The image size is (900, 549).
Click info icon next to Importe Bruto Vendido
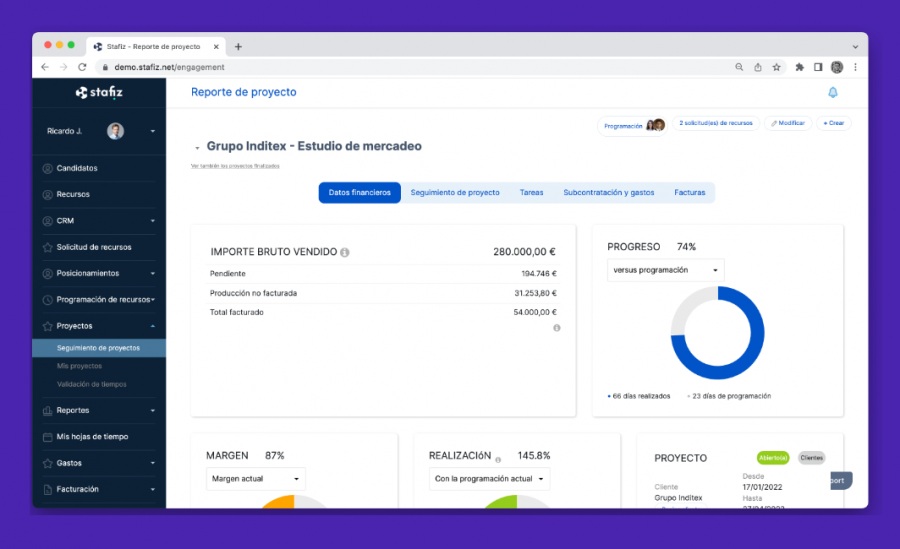point(344,252)
